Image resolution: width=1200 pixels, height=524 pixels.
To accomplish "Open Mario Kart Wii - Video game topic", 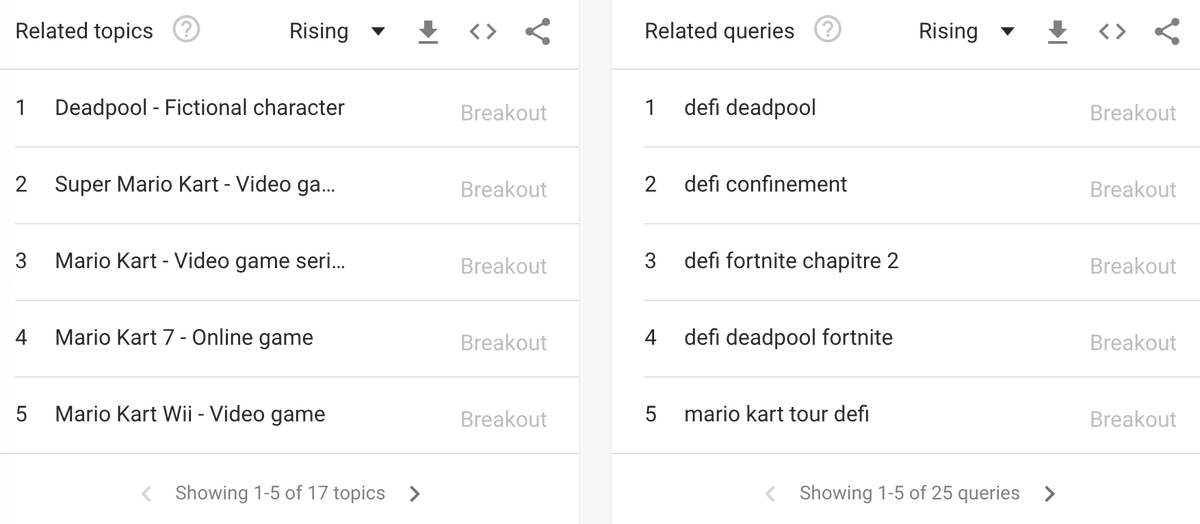I will click(x=289, y=415).
